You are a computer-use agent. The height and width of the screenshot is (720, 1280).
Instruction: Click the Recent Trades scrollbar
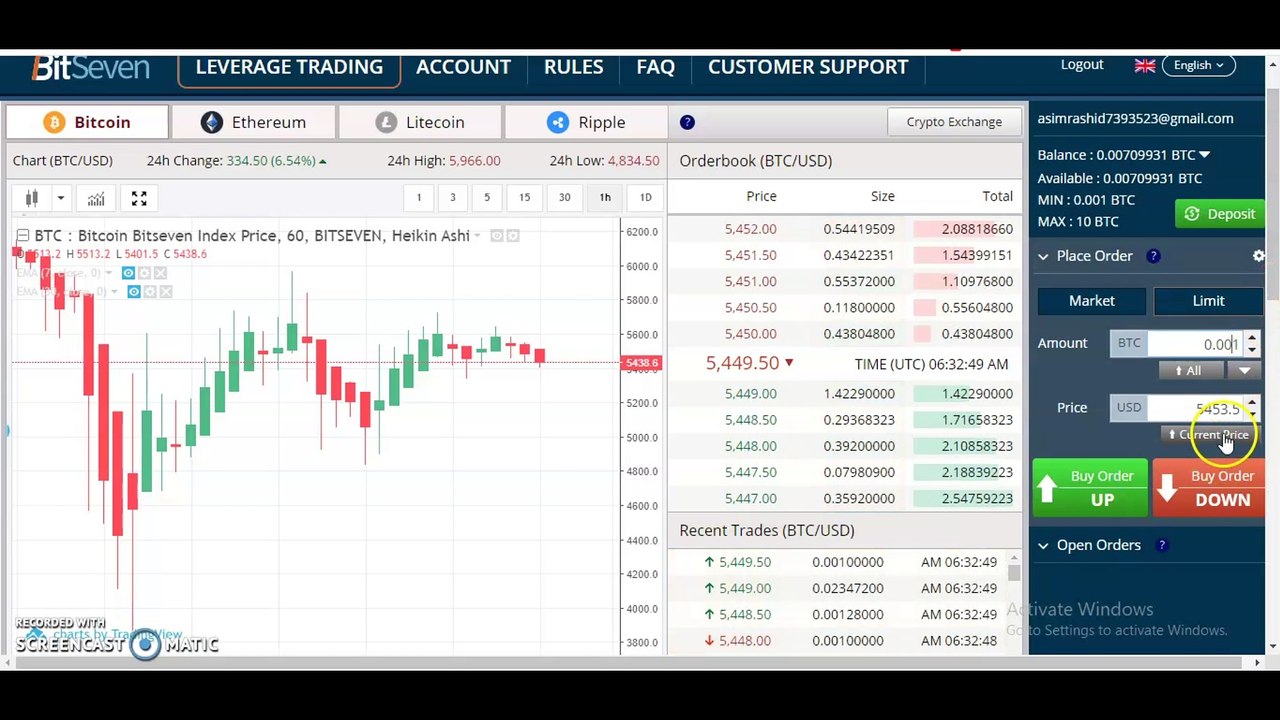(x=1015, y=572)
